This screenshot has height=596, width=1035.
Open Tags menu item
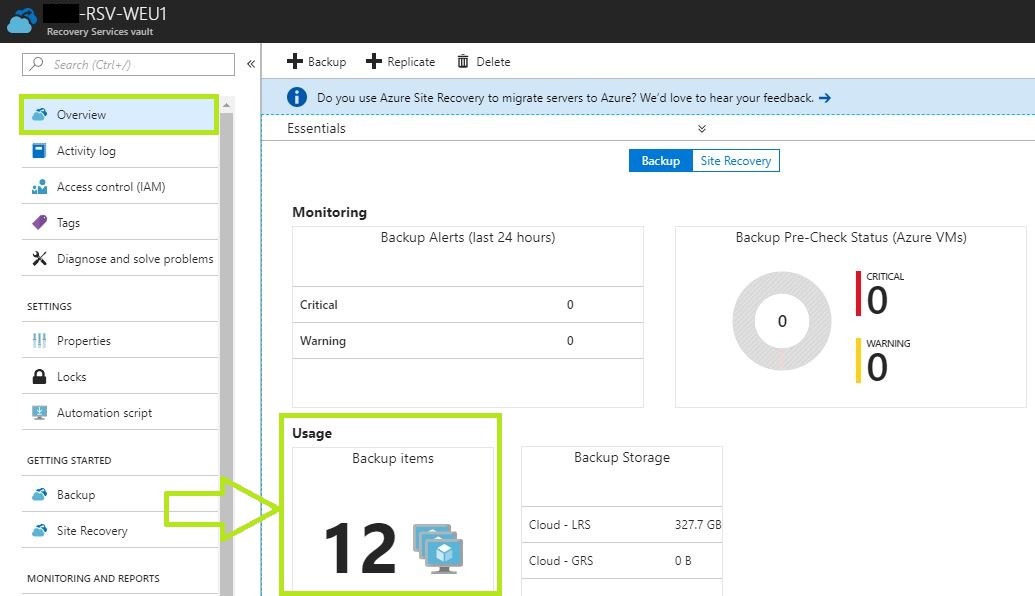(119, 222)
